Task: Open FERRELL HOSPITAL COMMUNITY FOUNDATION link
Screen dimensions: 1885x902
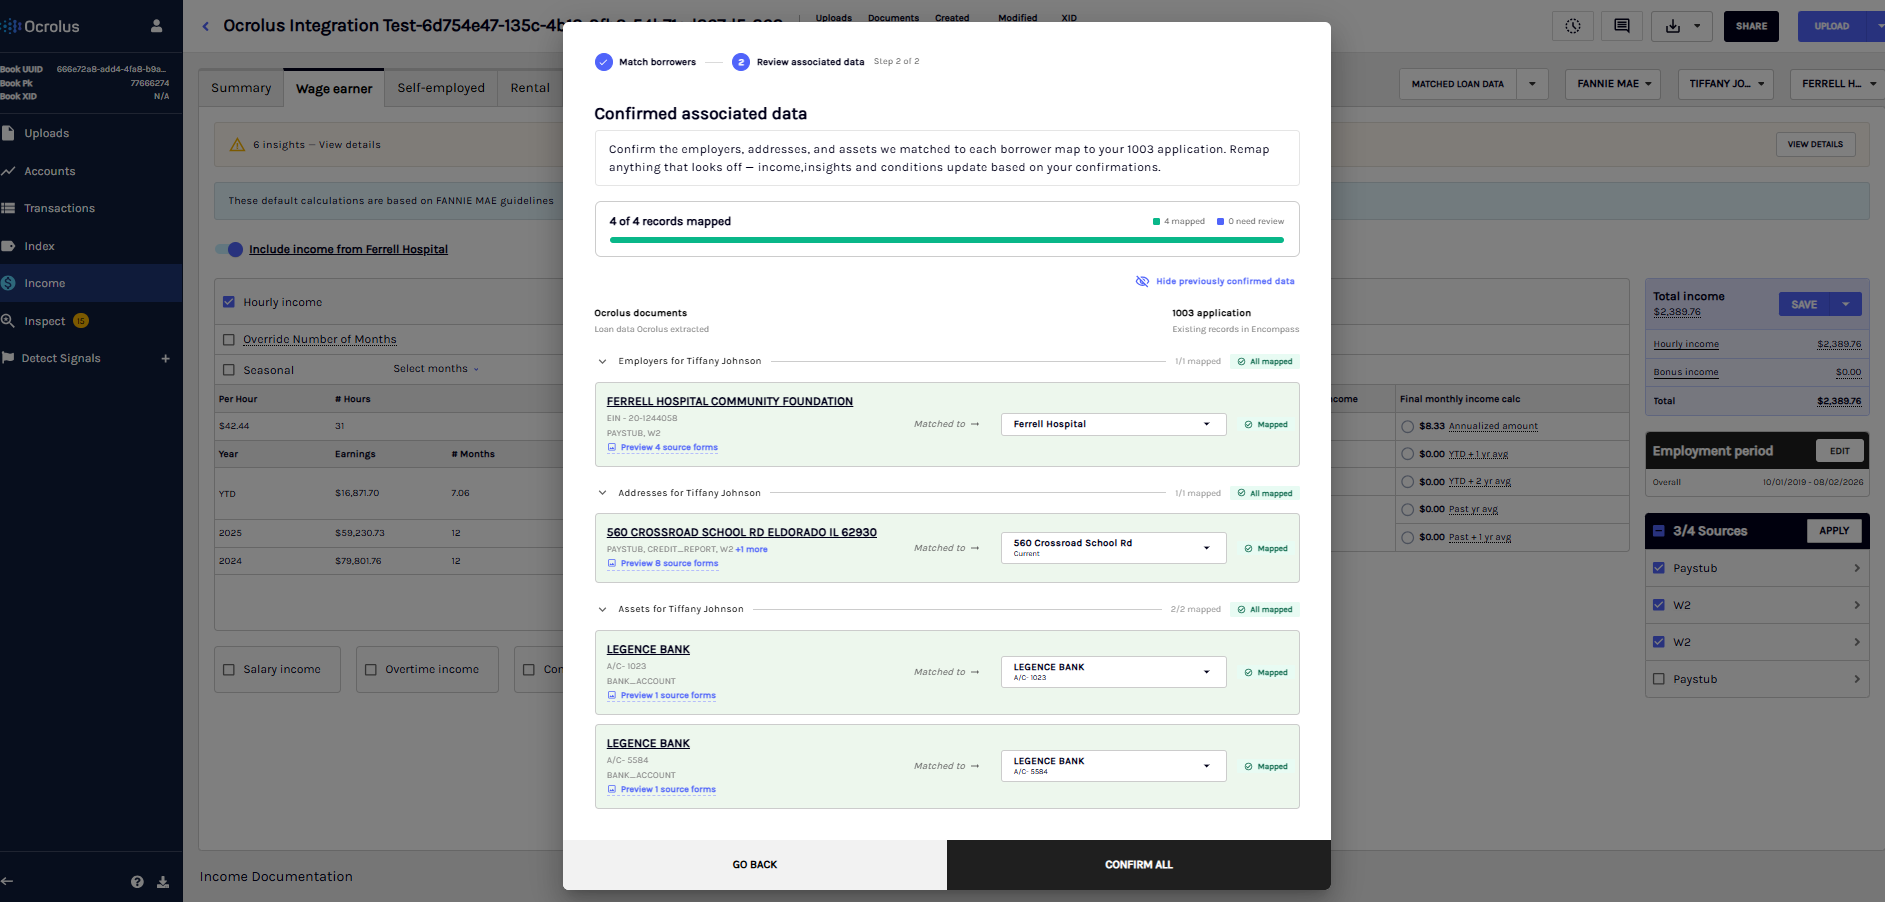Action: 730,402
